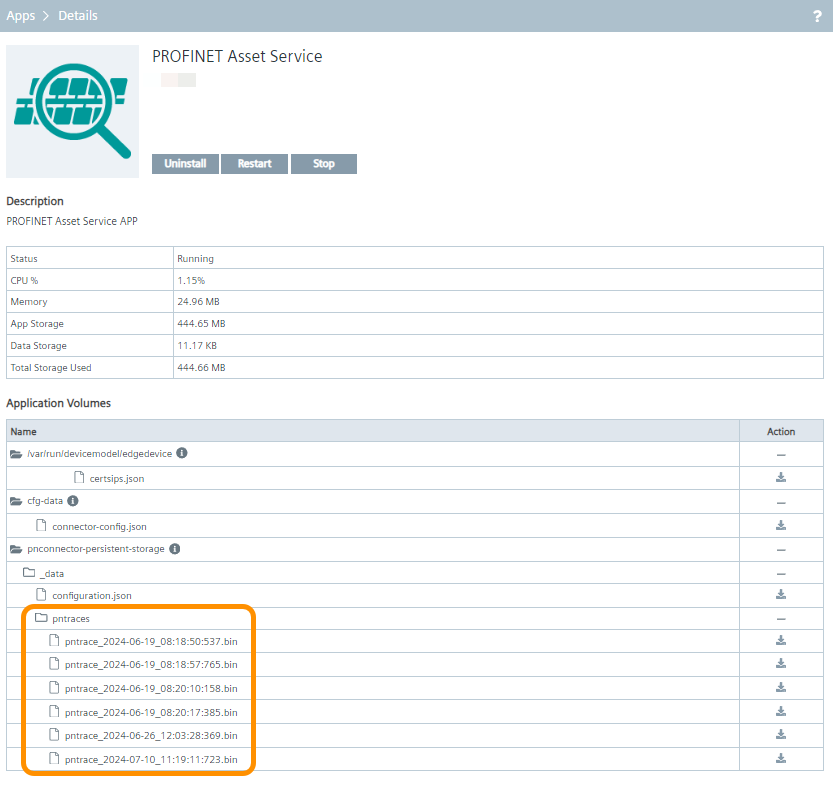Click the connector-config.json file name
The image size is (833, 788).
click(x=99, y=527)
